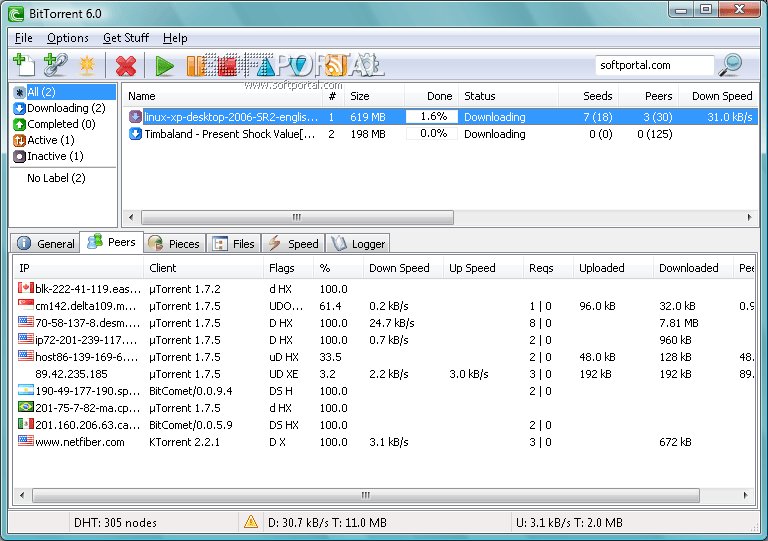Click the Create New Torrent star icon
The height and width of the screenshot is (541, 768).
click(87, 66)
